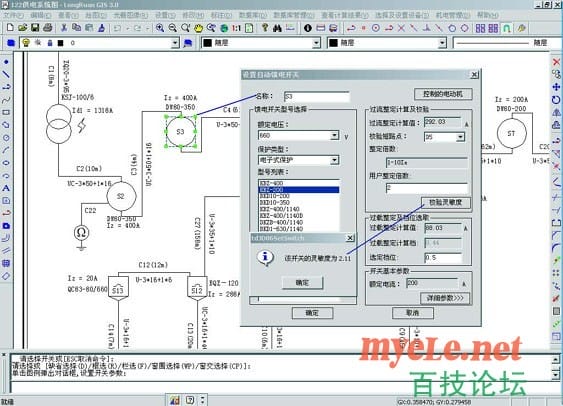Click the S13 switch symbol in diagram

(x=118, y=288)
